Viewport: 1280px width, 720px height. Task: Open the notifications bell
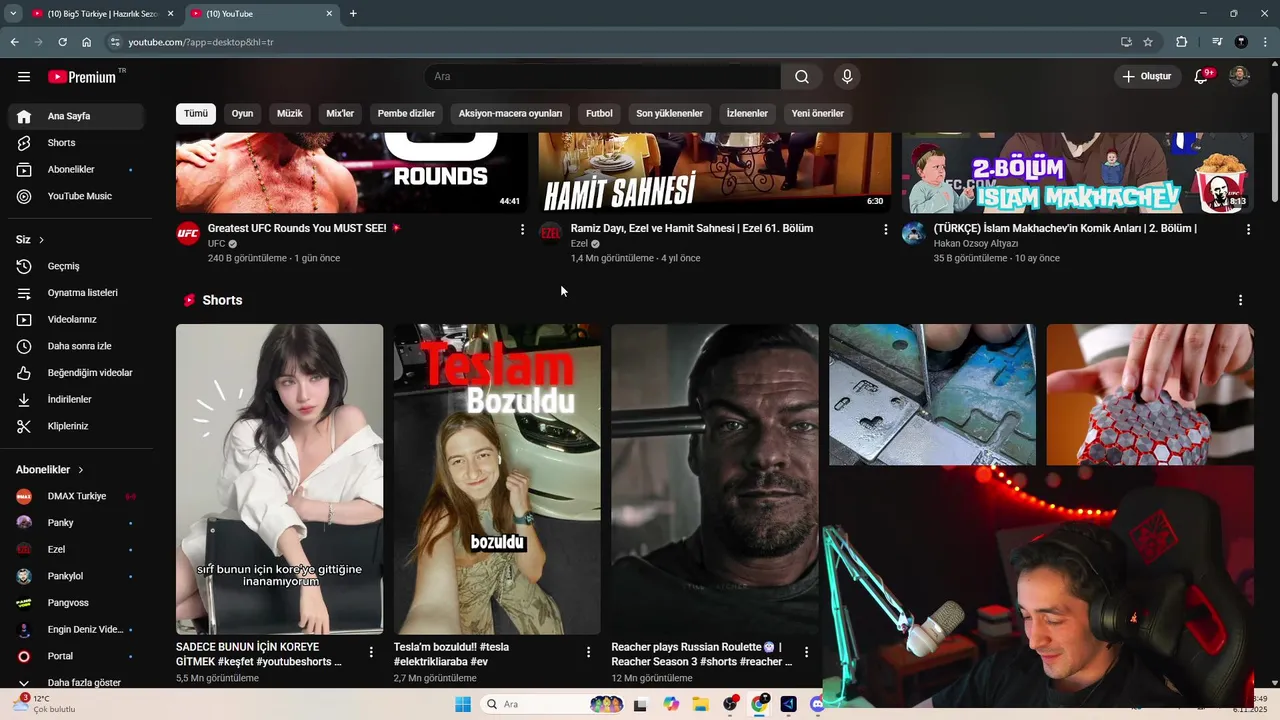[1202, 77]
